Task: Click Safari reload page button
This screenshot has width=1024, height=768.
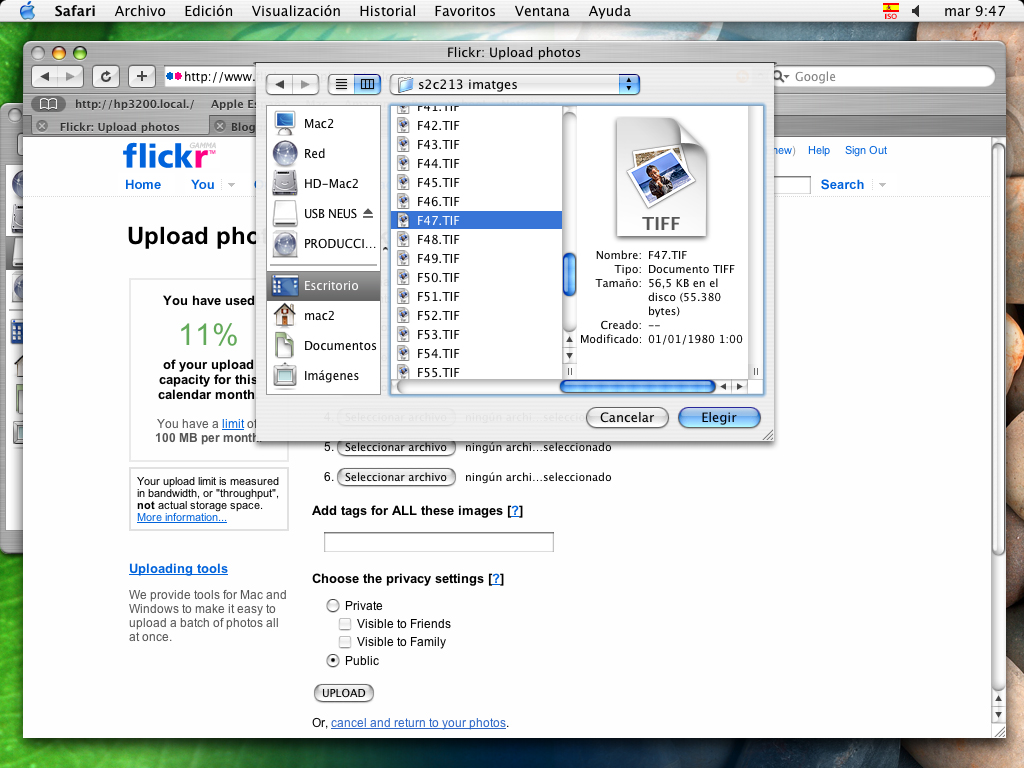Action: (x=105, y=76)
